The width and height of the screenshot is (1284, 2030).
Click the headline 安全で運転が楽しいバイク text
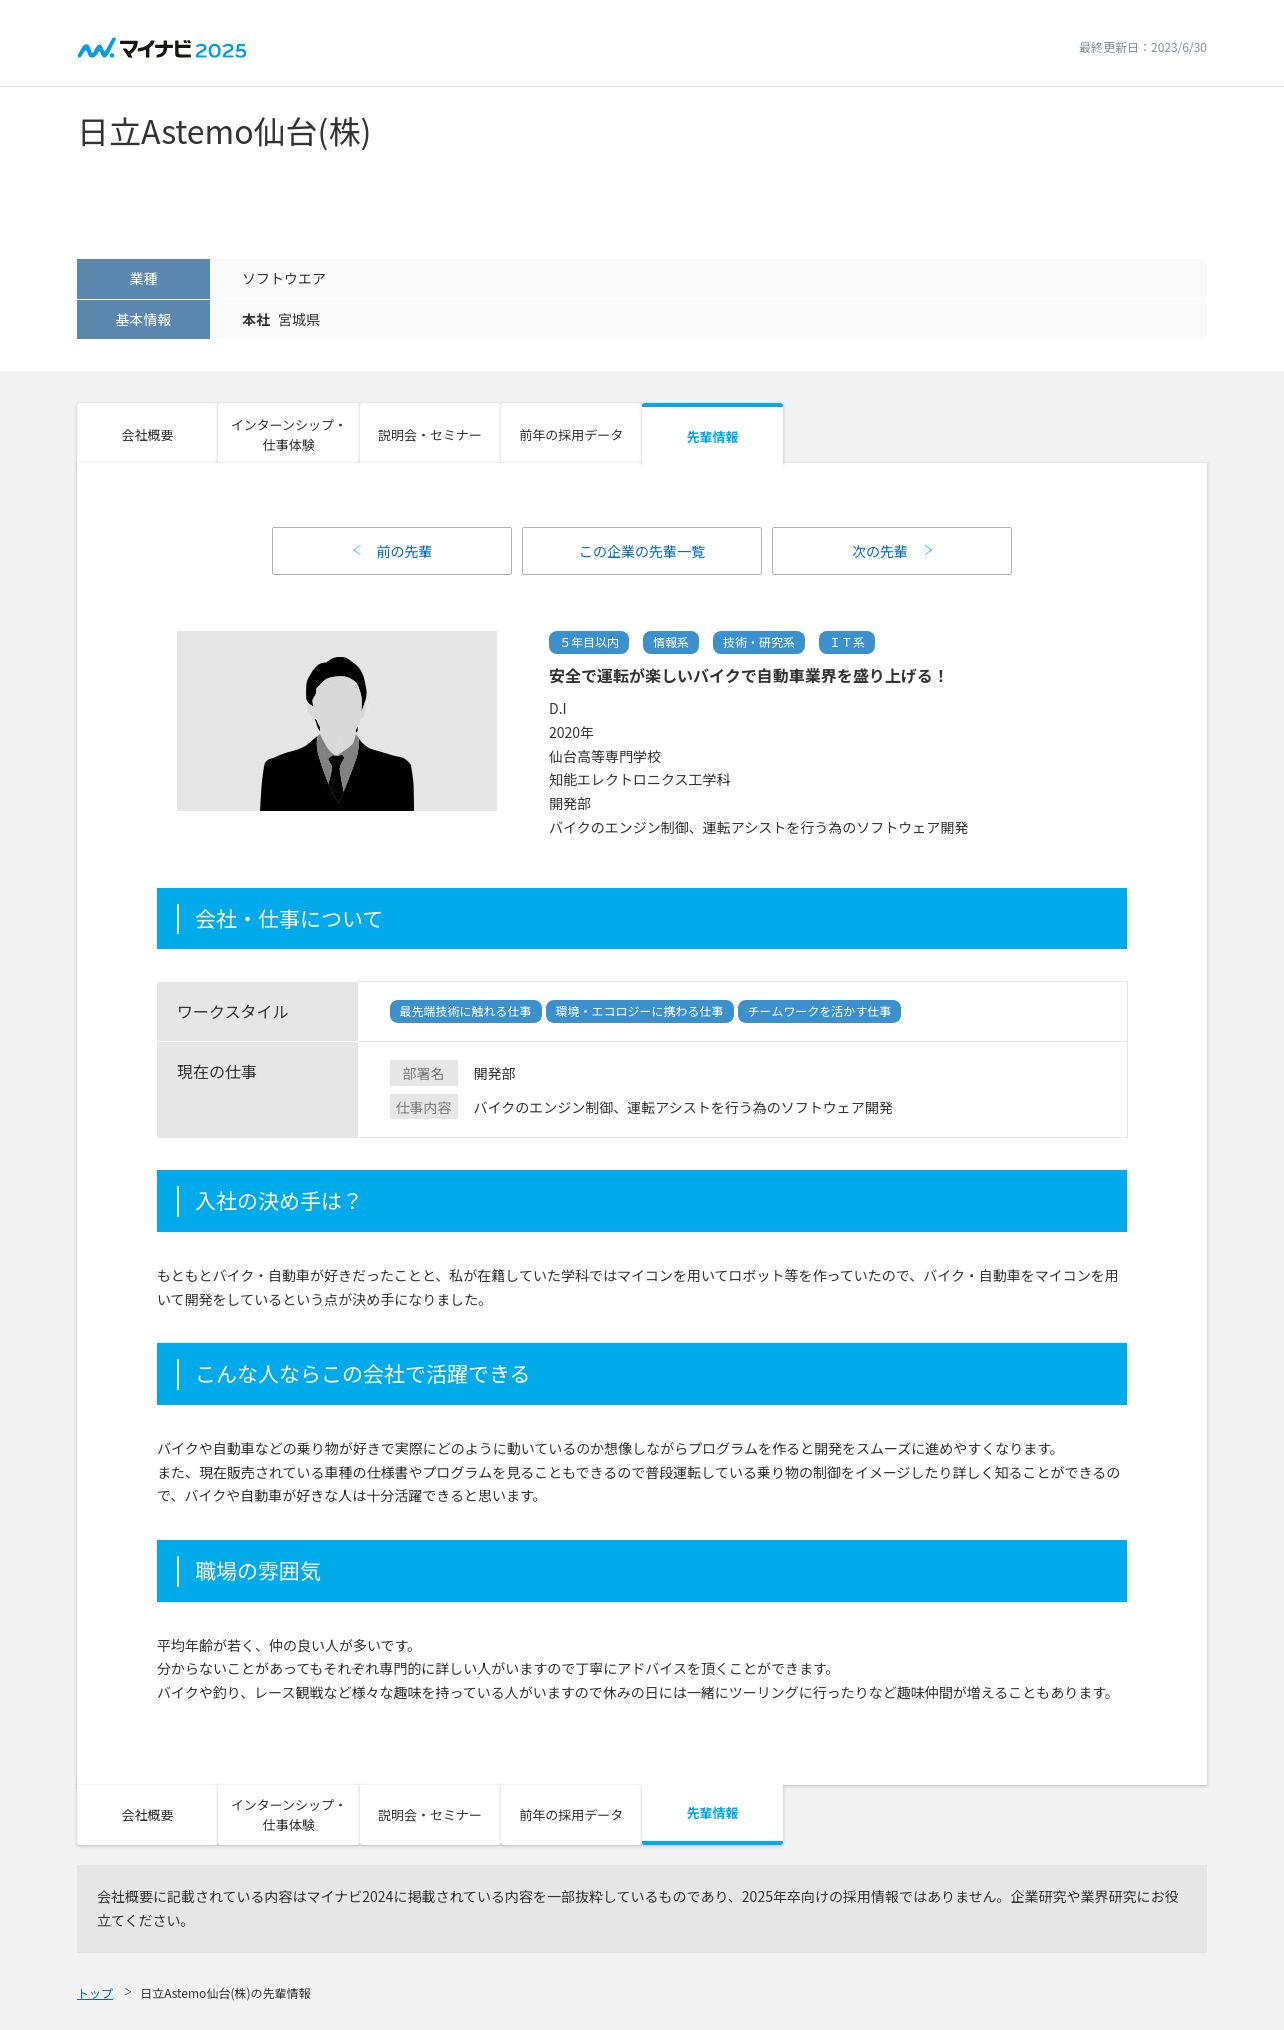tap(748, 676)
